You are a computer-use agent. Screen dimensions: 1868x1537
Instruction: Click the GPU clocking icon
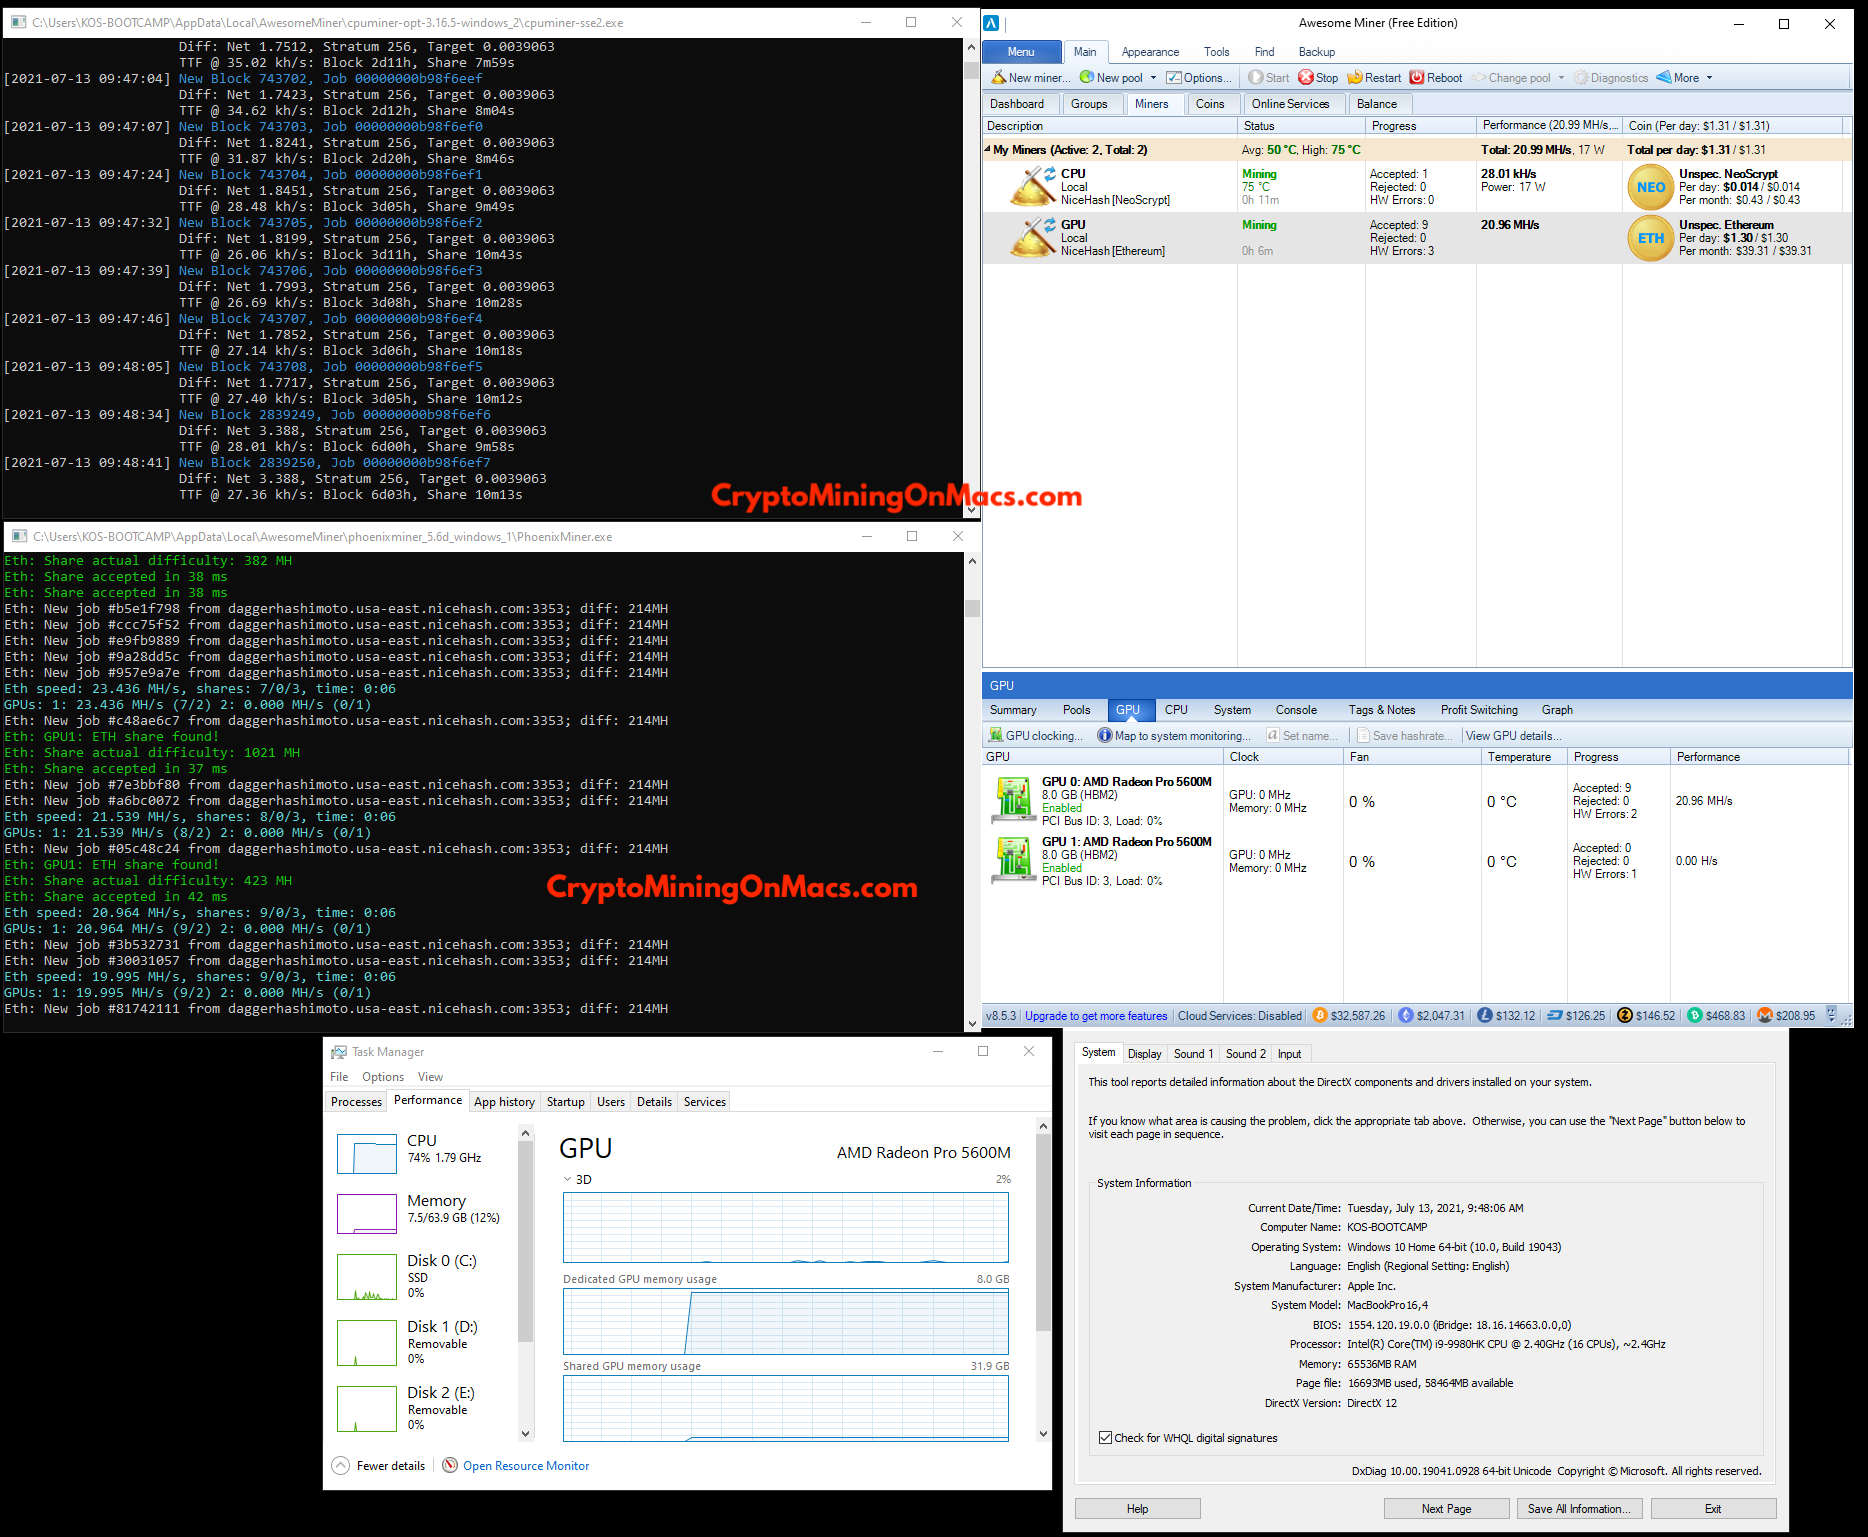996,735
